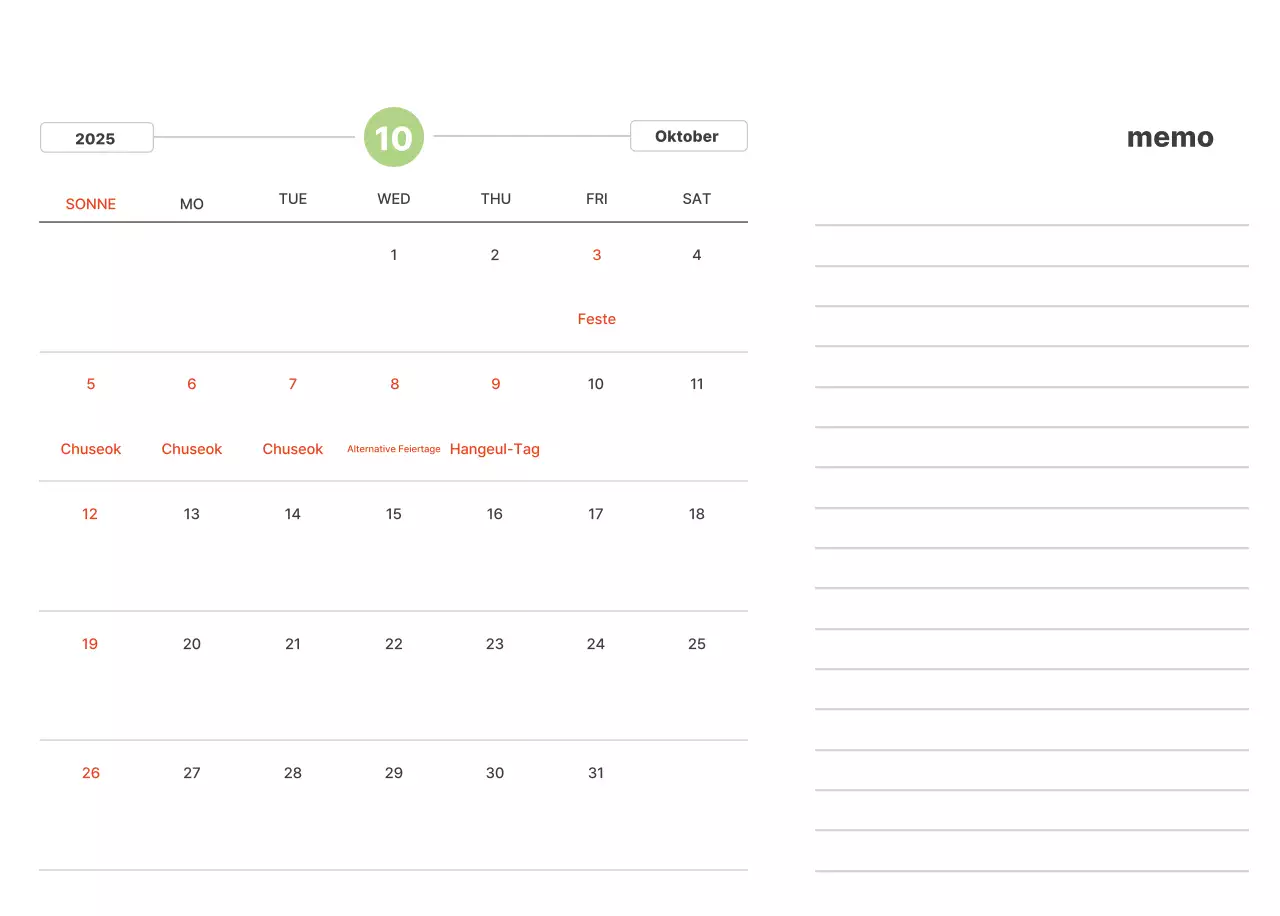Click the green circle month number 10
The height and width of the screenshot is (916, 1280).
coord(394,137)
